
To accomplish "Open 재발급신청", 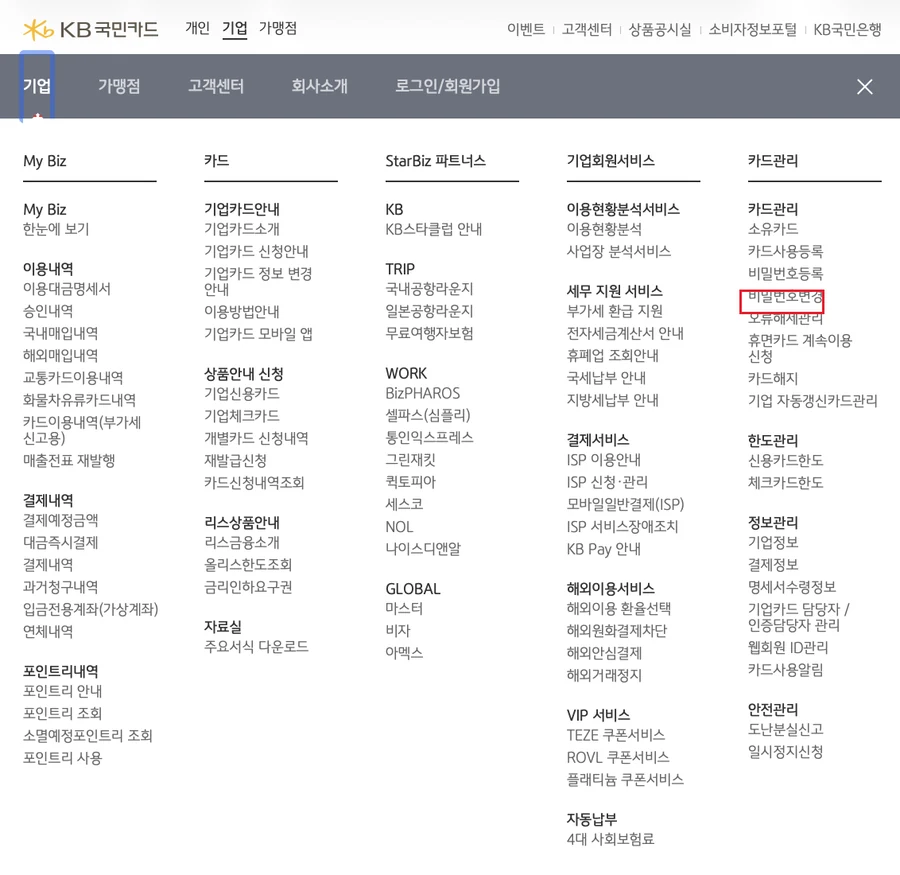I will (235, 460).
